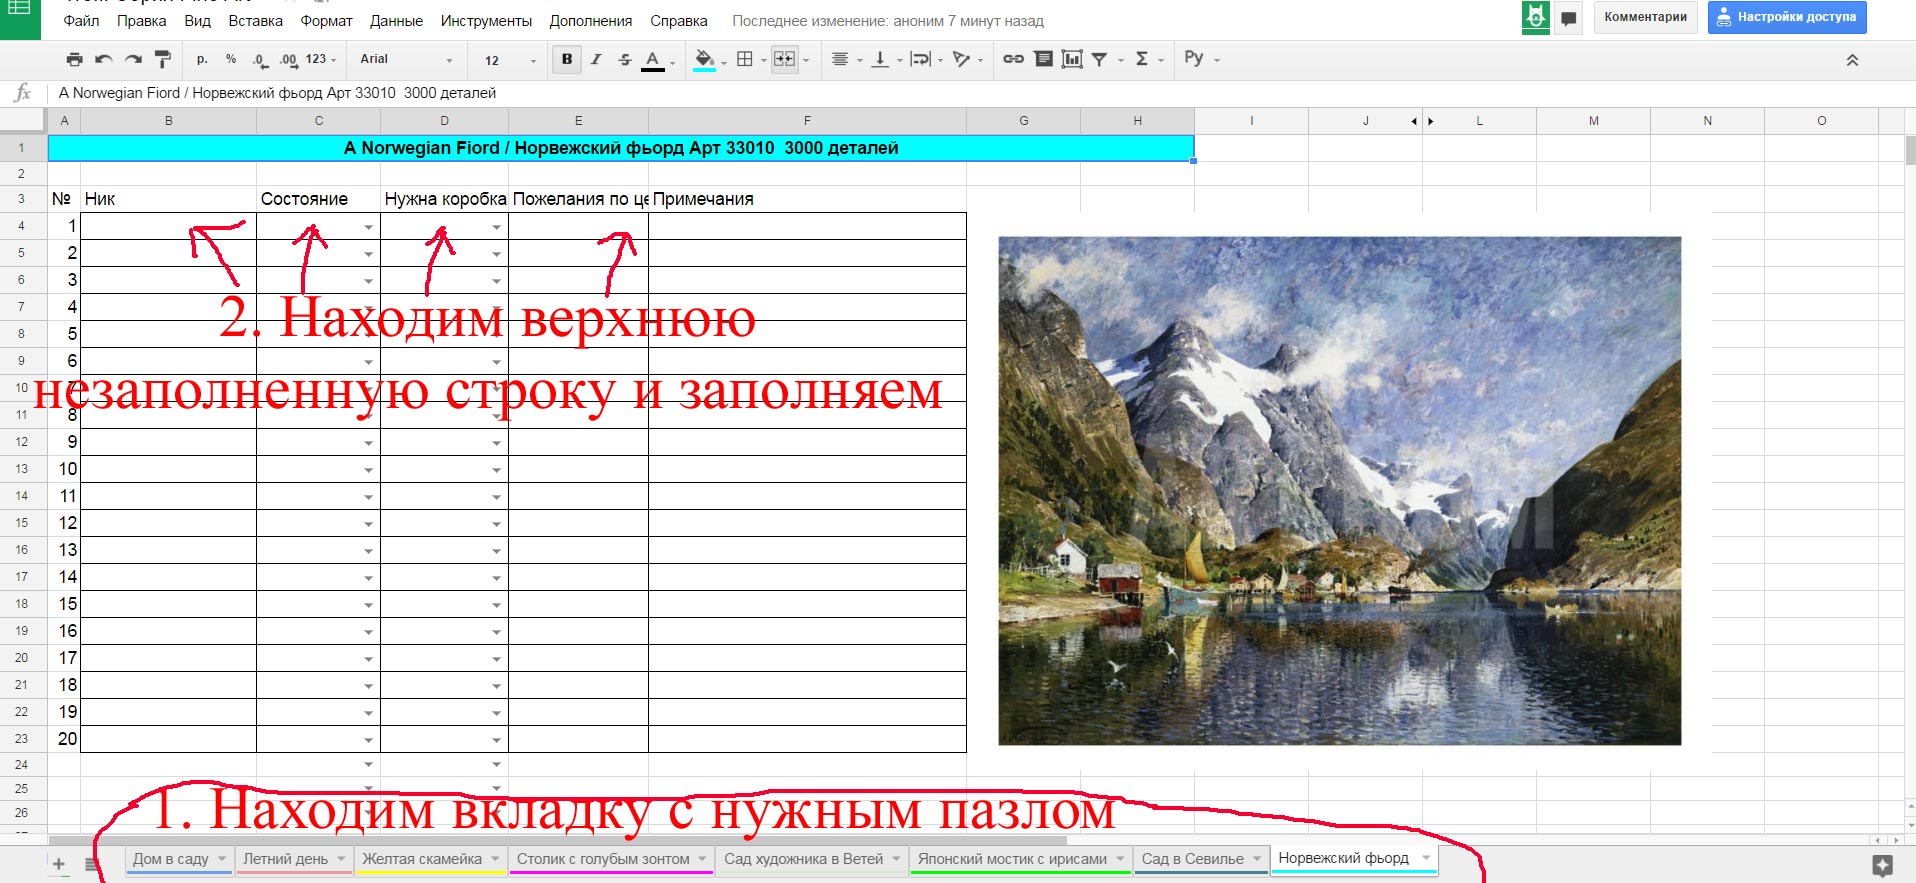
Task: Click the Norwegian fjord painting image
Action: point(1339,490)
